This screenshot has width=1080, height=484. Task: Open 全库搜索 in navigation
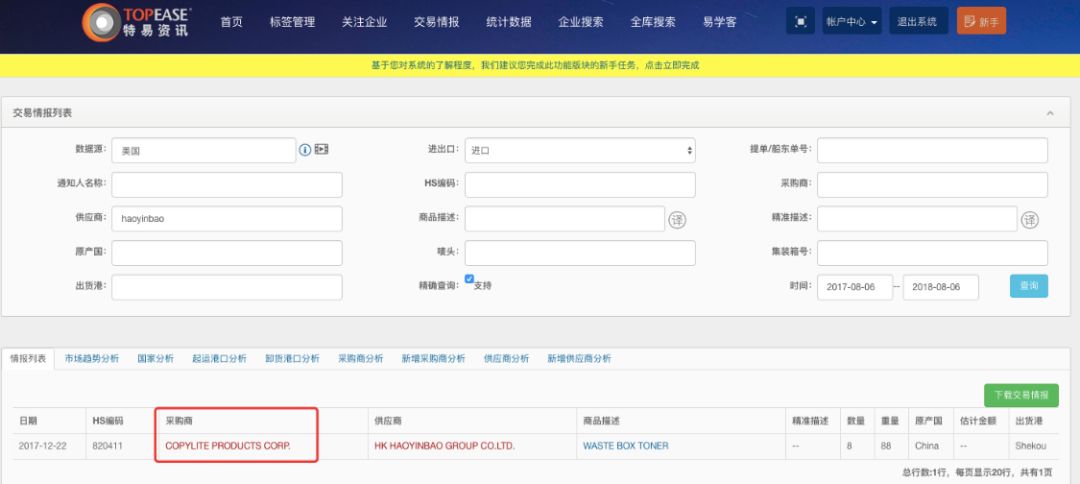click(653, 22)
